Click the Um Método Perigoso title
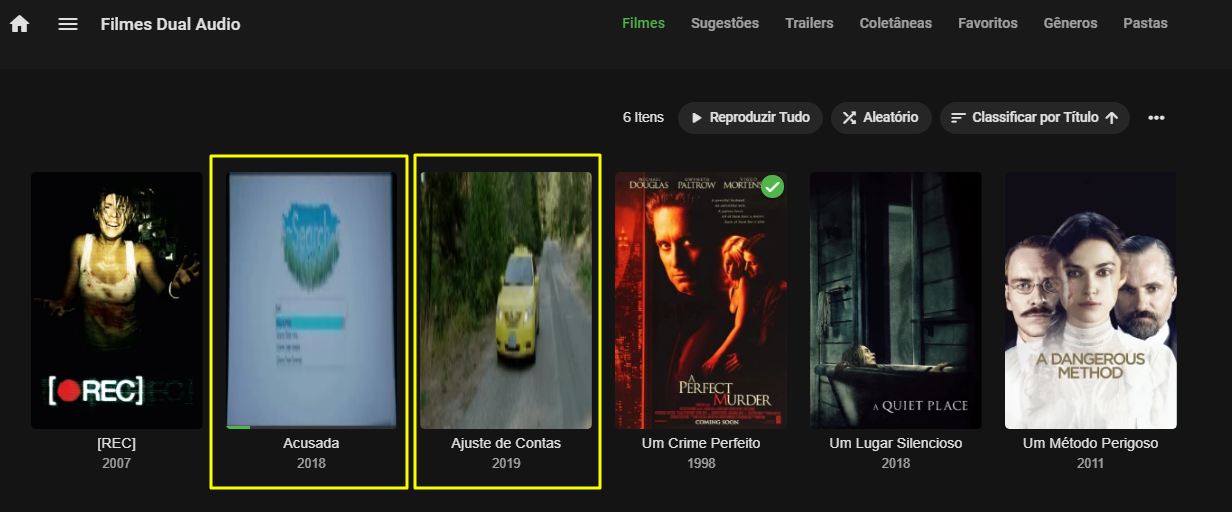 (1091, 443)
